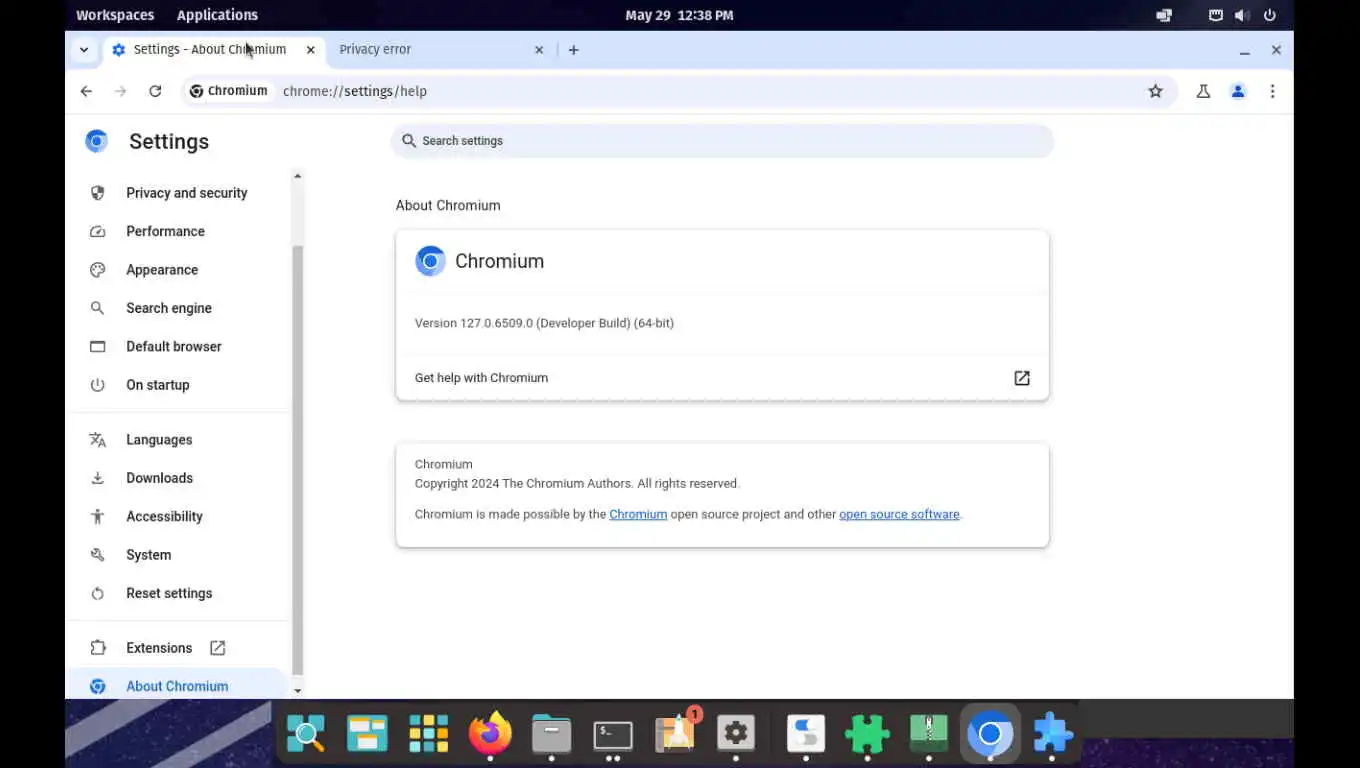
Task: Open the green puzzle Extensions app
Action: click(867, 734)
